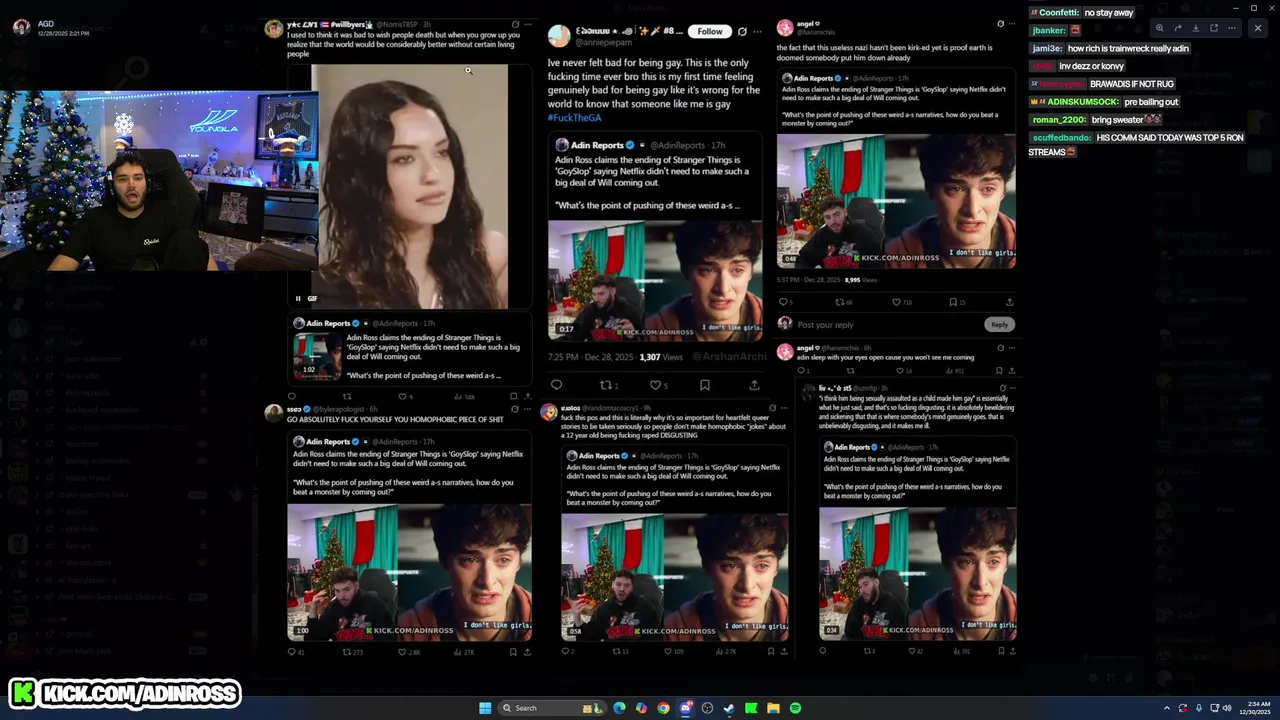Screen dimensions: 1280x720
Task: Share the tweet showing 1,307 Views
Action: click(754, 385)
